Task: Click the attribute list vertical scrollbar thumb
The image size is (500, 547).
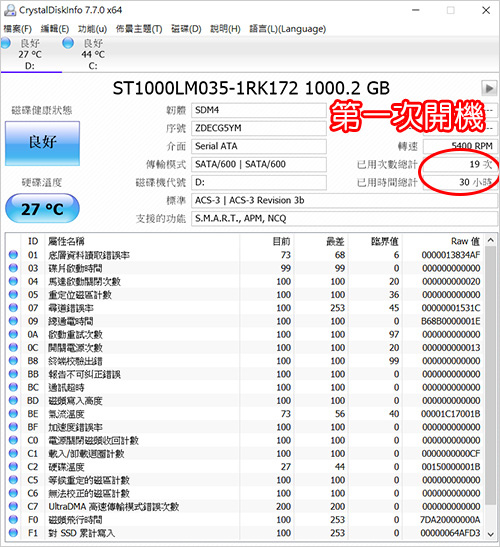Action: 490,376
